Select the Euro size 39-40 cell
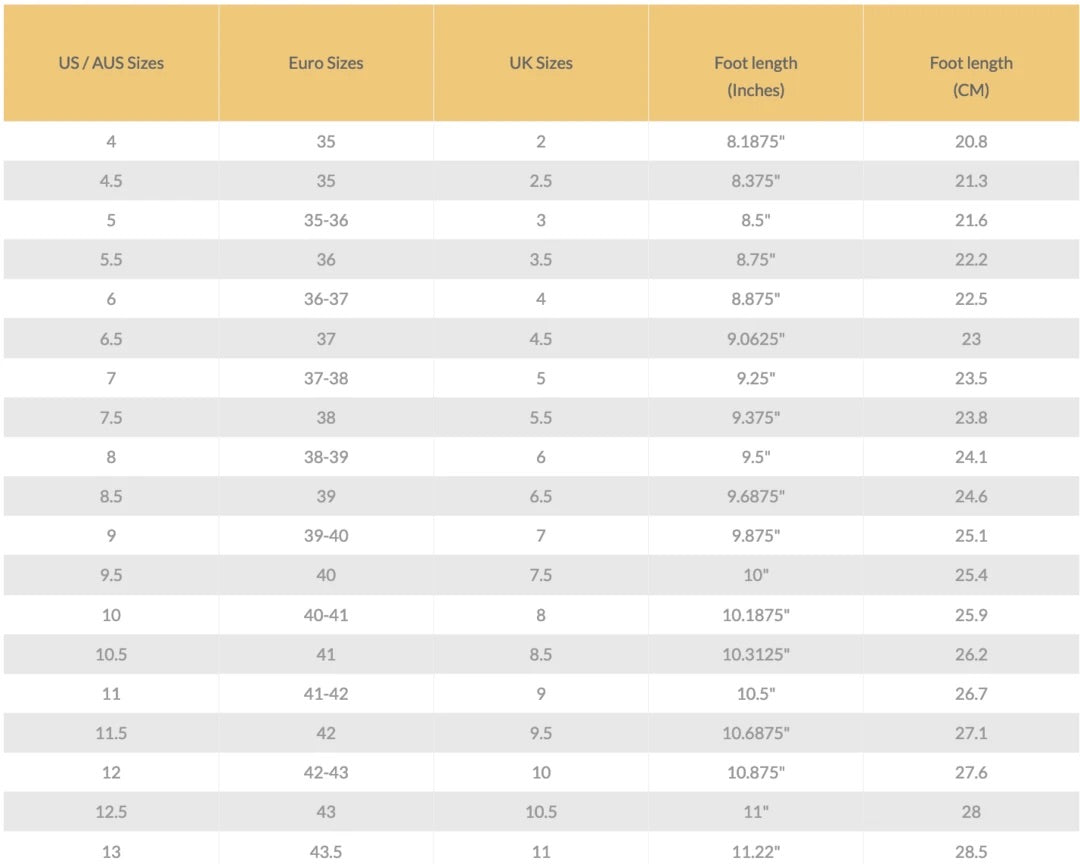The height and width of the screenshot is (864, 1080). tap(326, 536)
